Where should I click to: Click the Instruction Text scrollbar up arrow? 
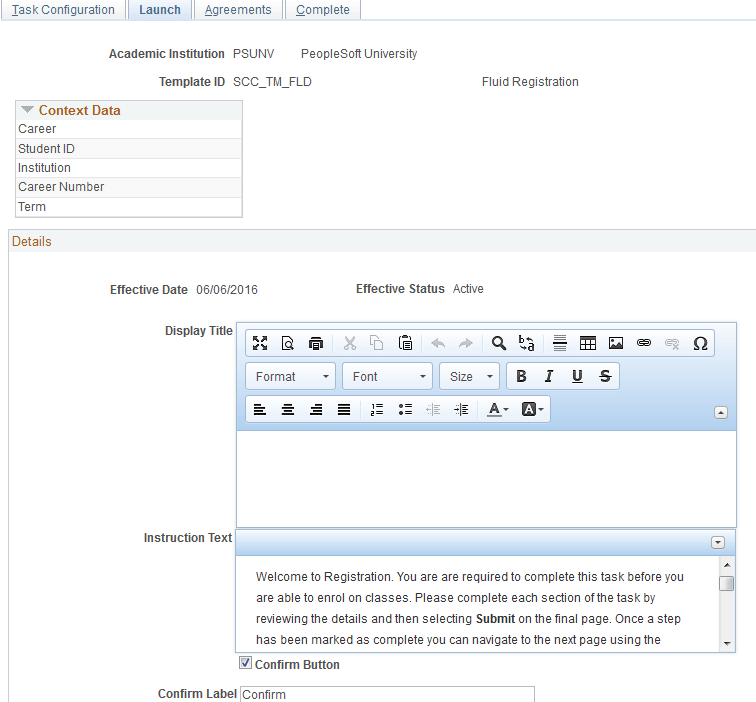click(x=727, y=565)
